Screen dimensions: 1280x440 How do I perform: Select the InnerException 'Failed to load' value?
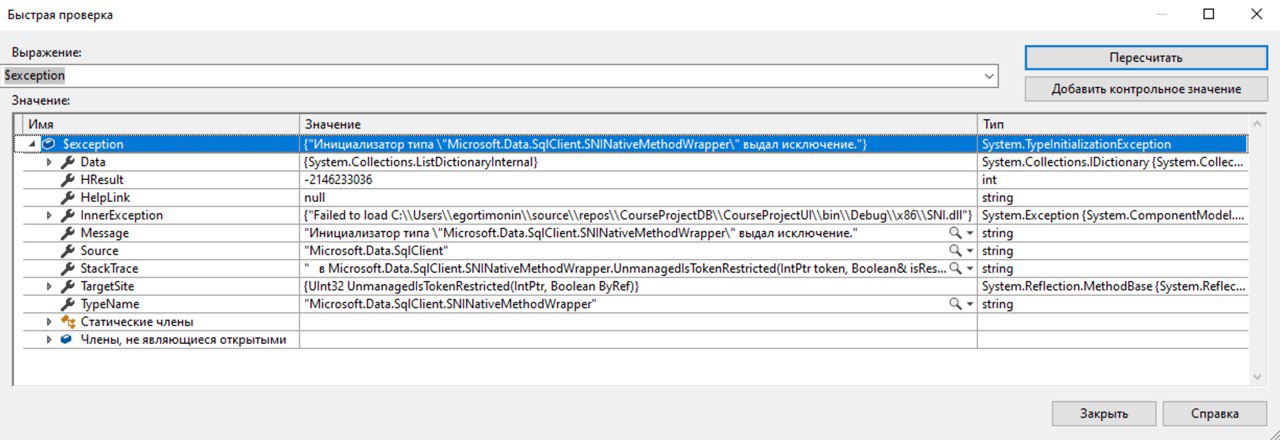(637, 215)
